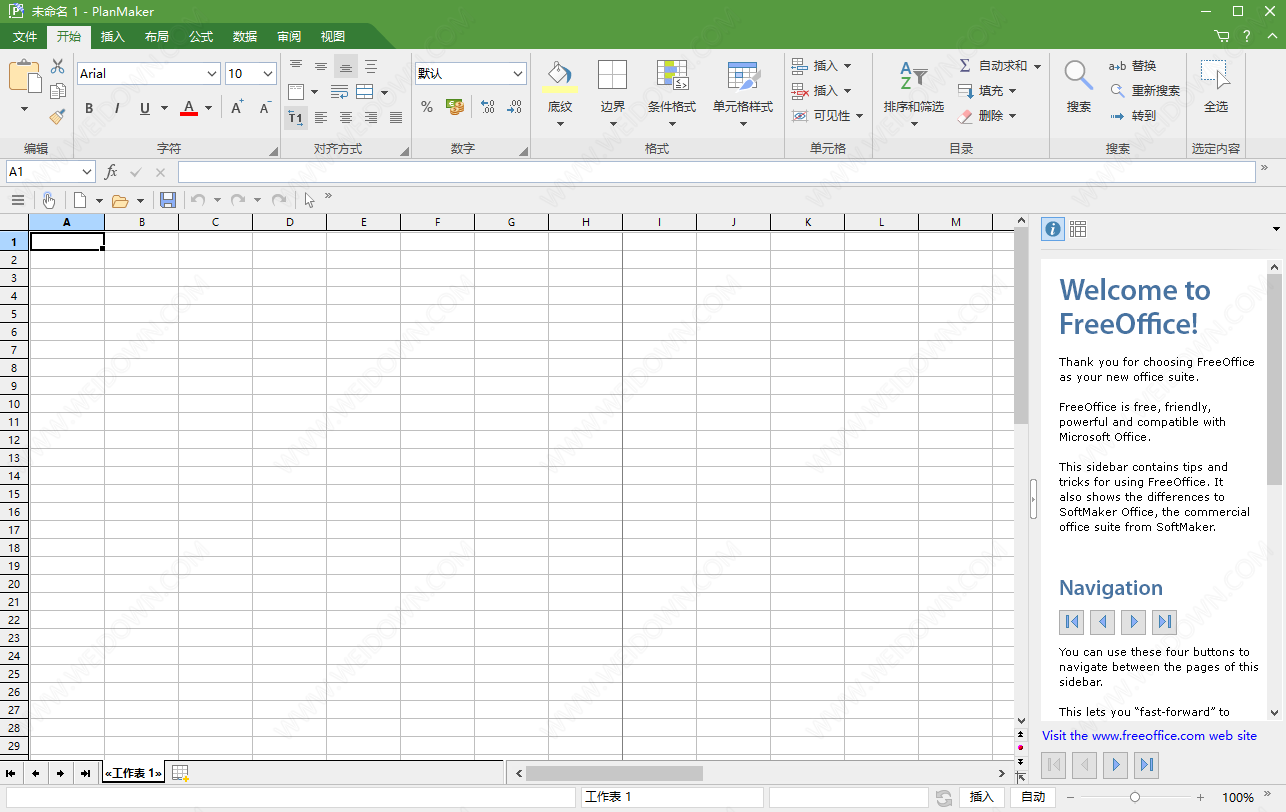Click the 替换 replace button
Viewport: 1286px width, 812px height.
coord(1132,66)
